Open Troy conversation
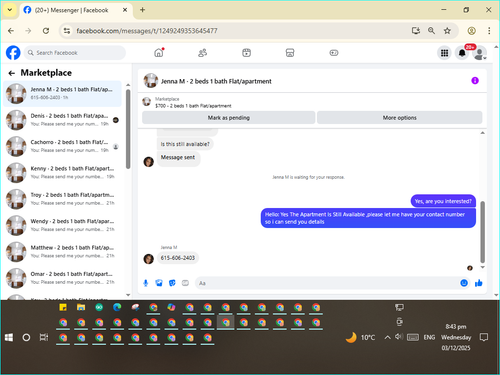 62,199
